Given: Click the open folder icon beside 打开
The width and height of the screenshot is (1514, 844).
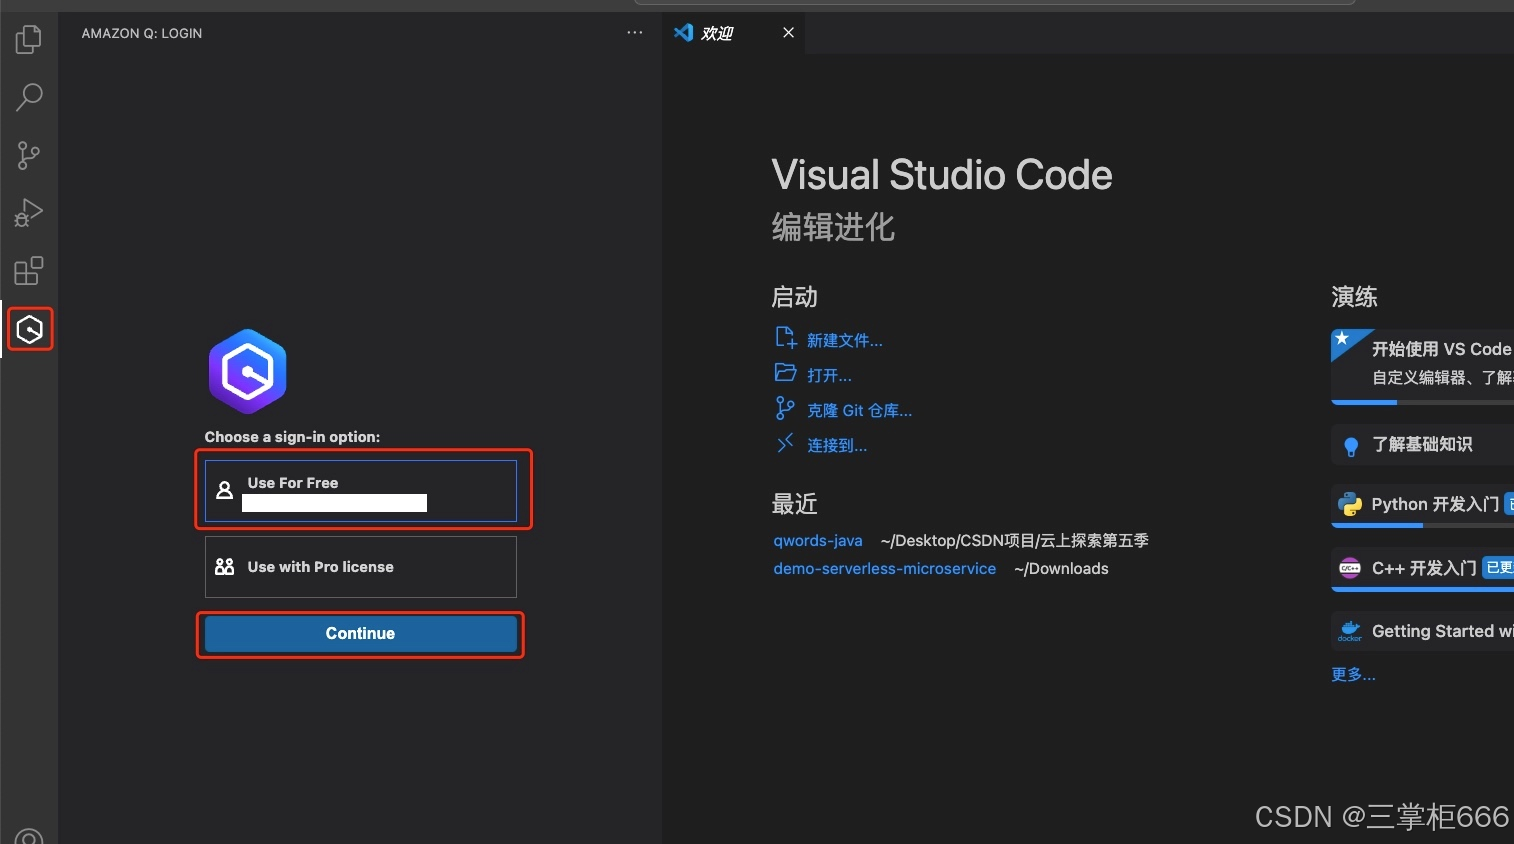Looking at the screenshot, I should coord(786,373).
